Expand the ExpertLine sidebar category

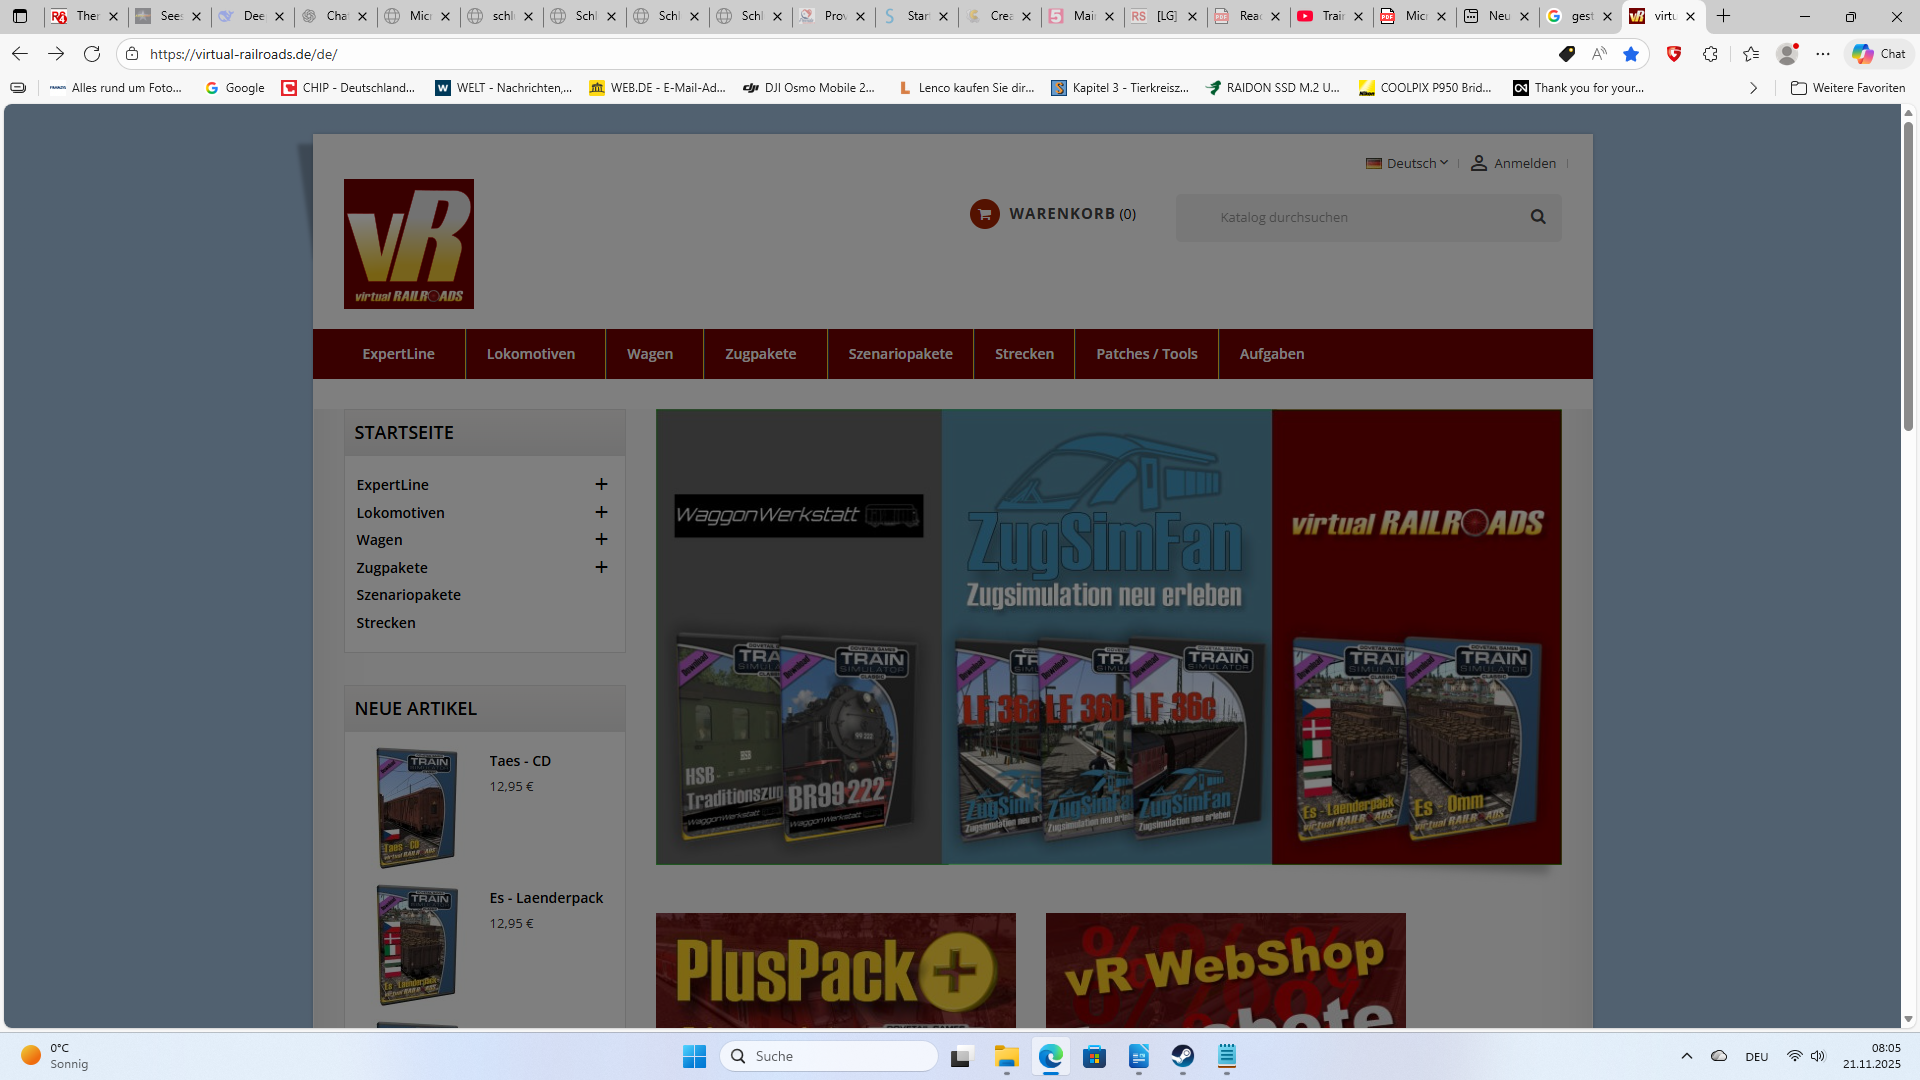(601, 484)
